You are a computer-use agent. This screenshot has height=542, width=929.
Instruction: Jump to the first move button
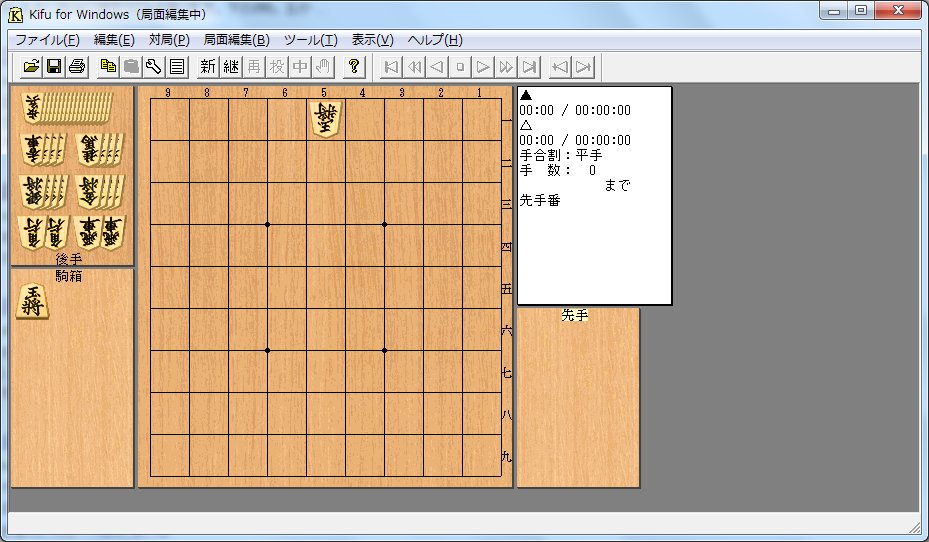[391, 67]
